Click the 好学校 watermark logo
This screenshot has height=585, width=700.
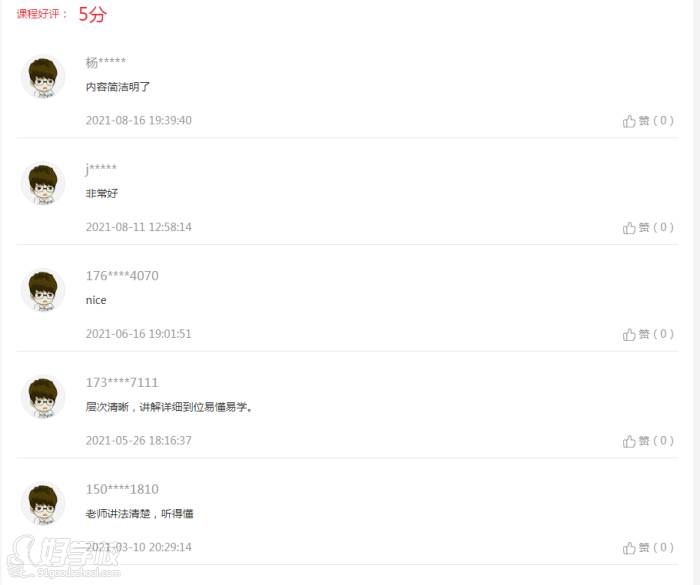(x=65, y=556)
